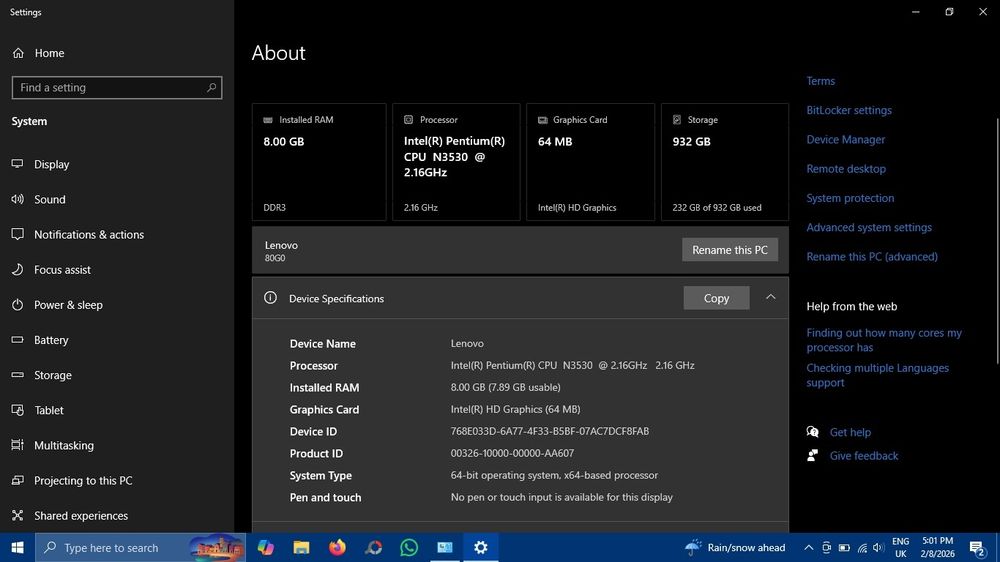Open Display settings

pos(51,164)
